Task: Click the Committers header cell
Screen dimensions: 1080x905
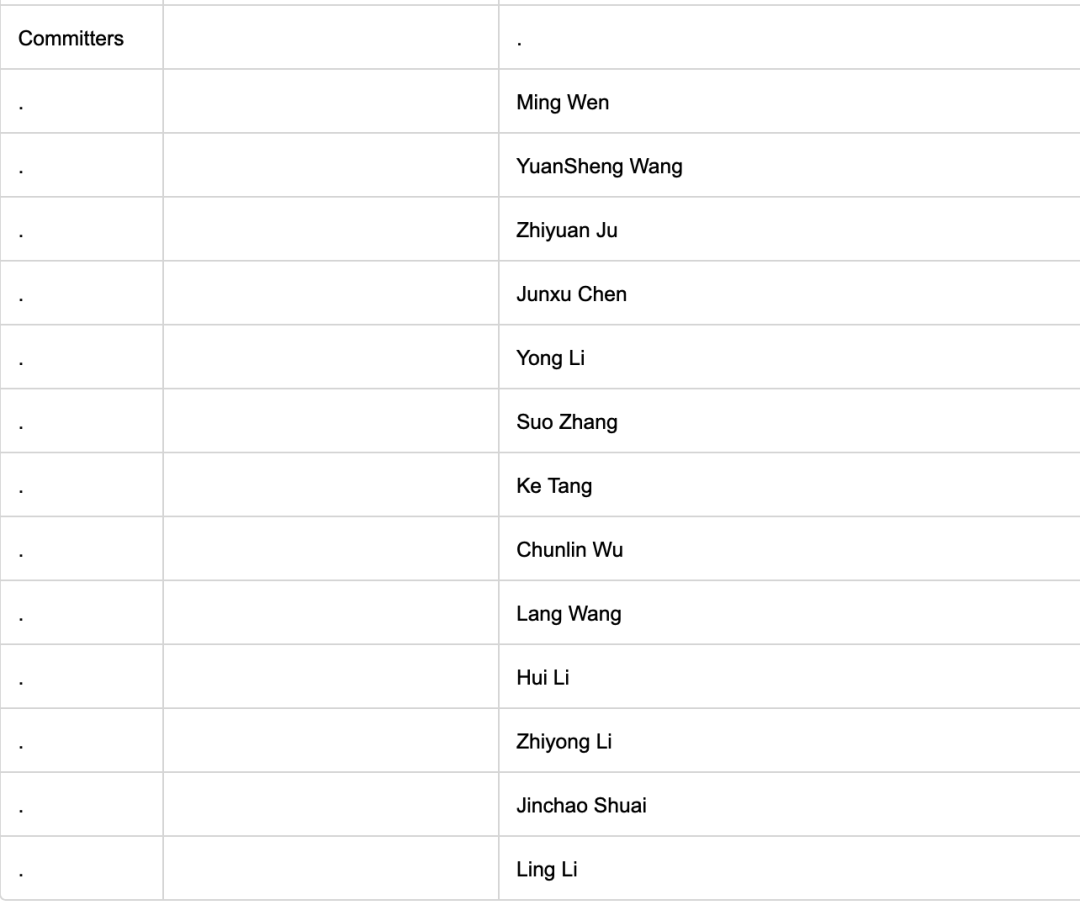Action: 71,38
